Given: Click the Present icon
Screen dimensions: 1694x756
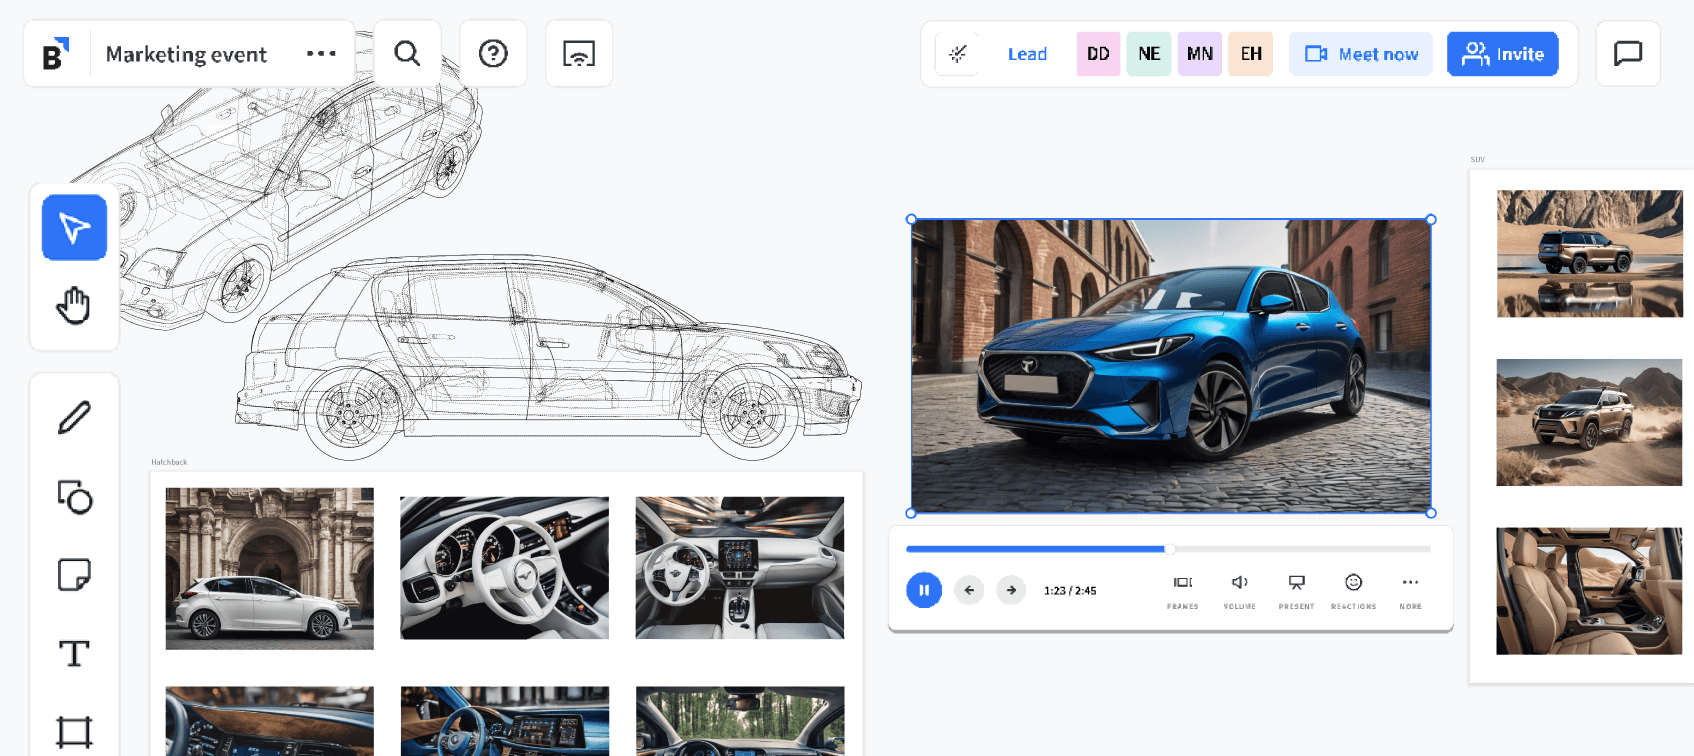Looking at the screenshot, I should pos(1297,591).
